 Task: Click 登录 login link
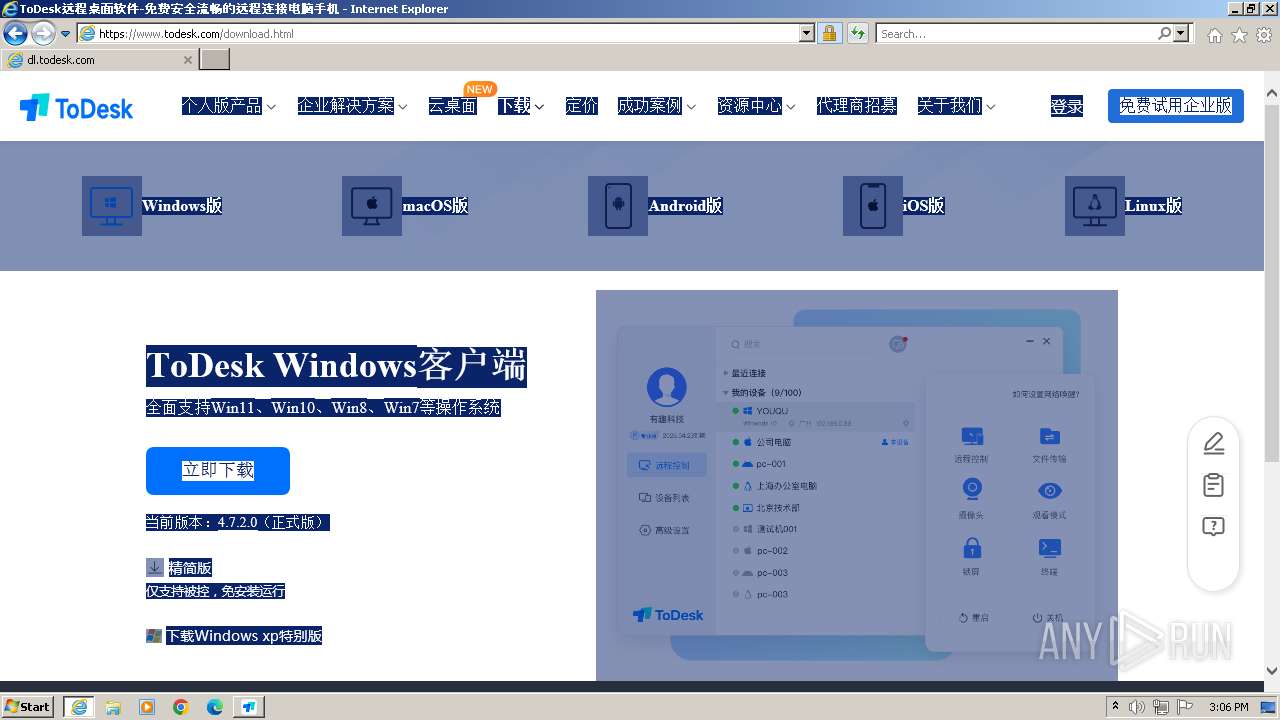1067,106
